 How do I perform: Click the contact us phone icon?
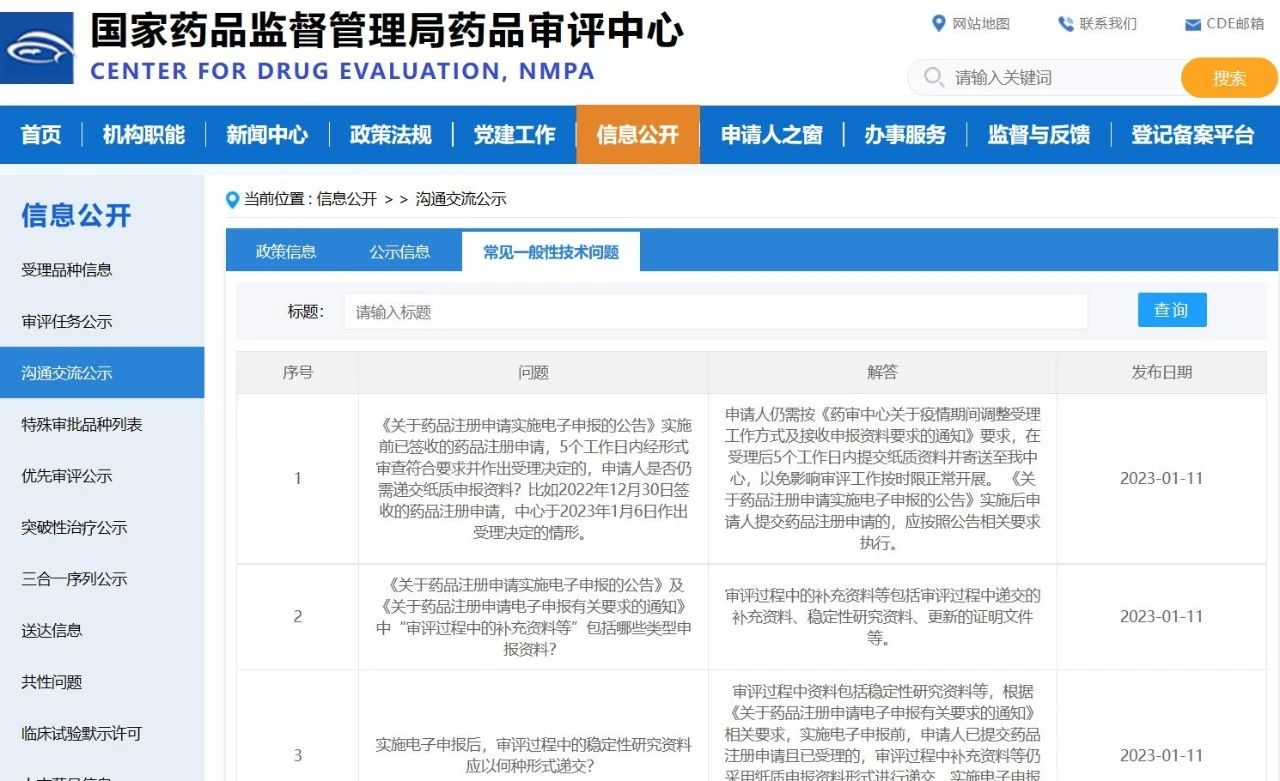click(1065, 24)
